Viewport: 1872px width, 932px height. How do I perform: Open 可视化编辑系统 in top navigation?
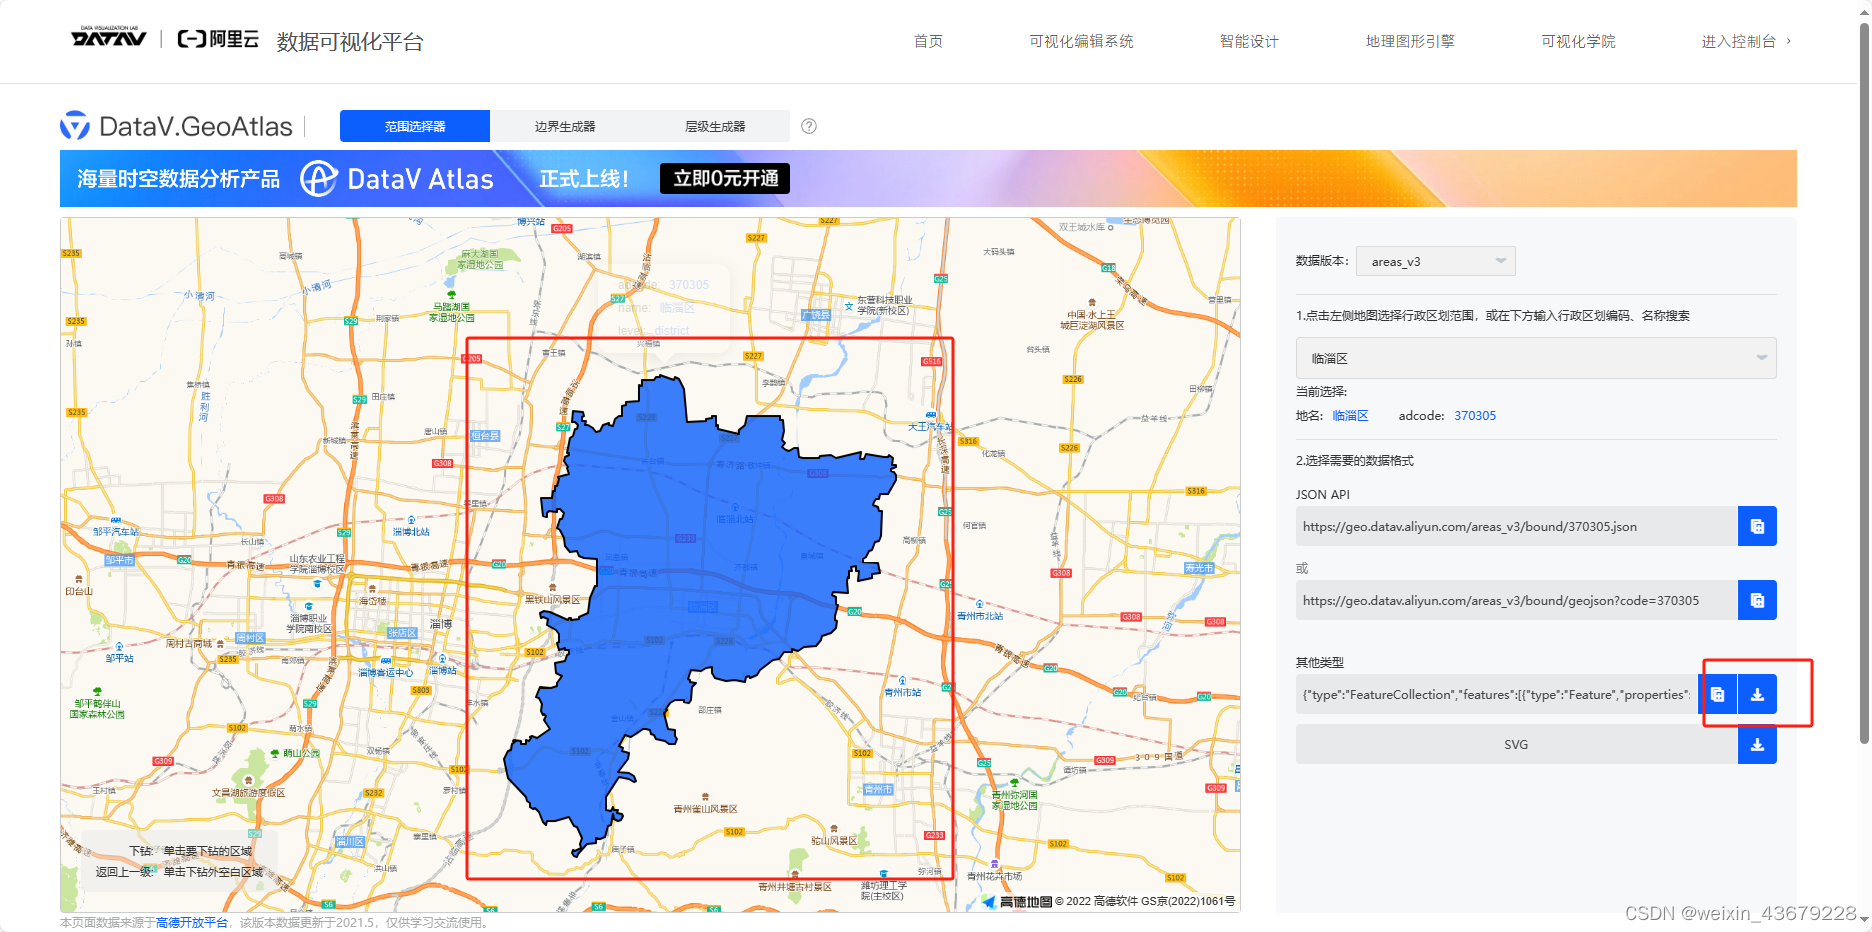point(1081,41)
